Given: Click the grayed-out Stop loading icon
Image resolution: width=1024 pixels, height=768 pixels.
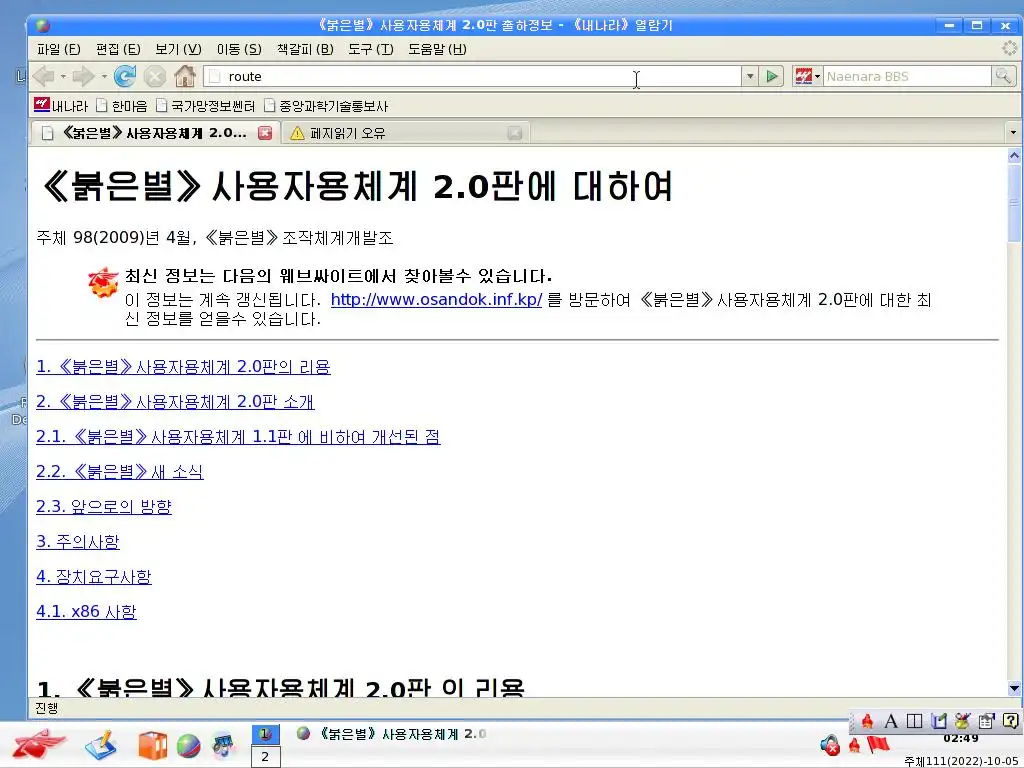Looking at the screenshot, I should tap(155, 76).
